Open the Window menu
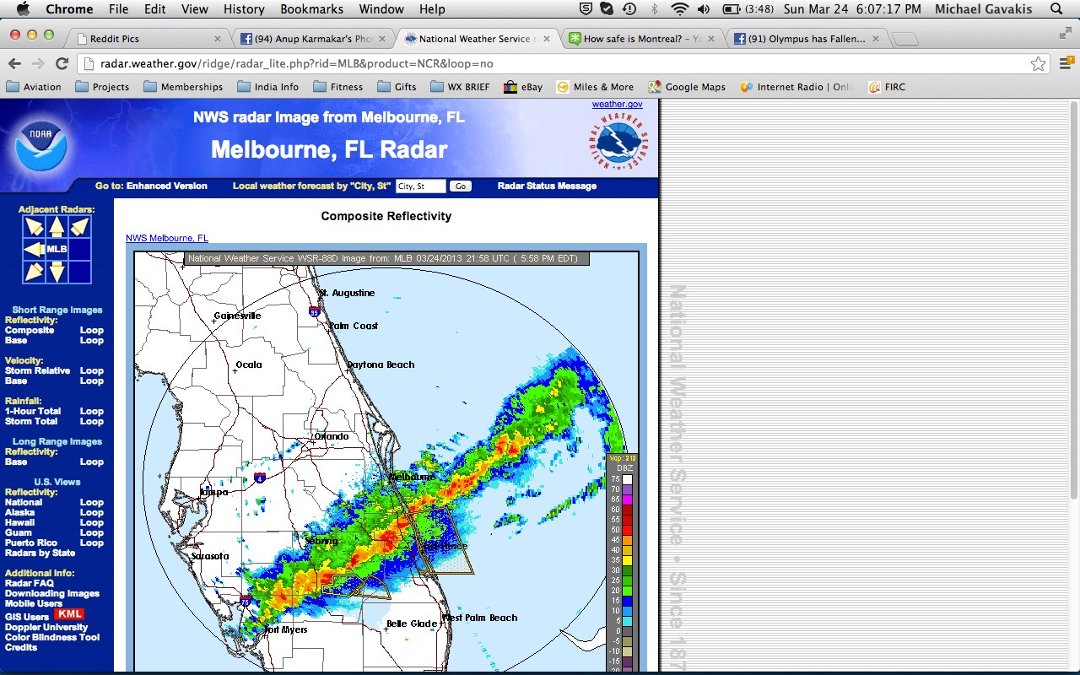The height and width of the screenshot is (675, 1080). pyautogui.click(x=381, y=9)
